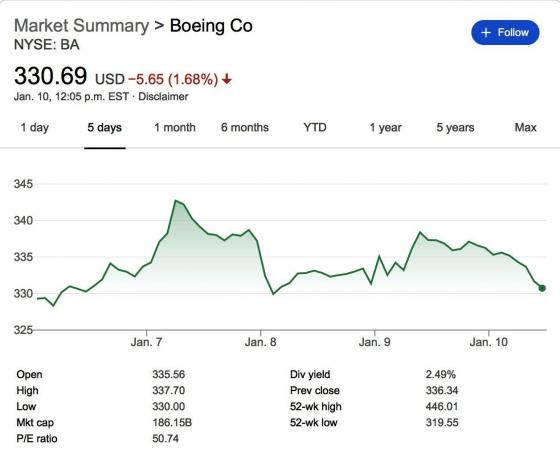This screenshot has height=457, width=560.
Task: Click the Open value 335.56
Action: [x=169, y=375]
